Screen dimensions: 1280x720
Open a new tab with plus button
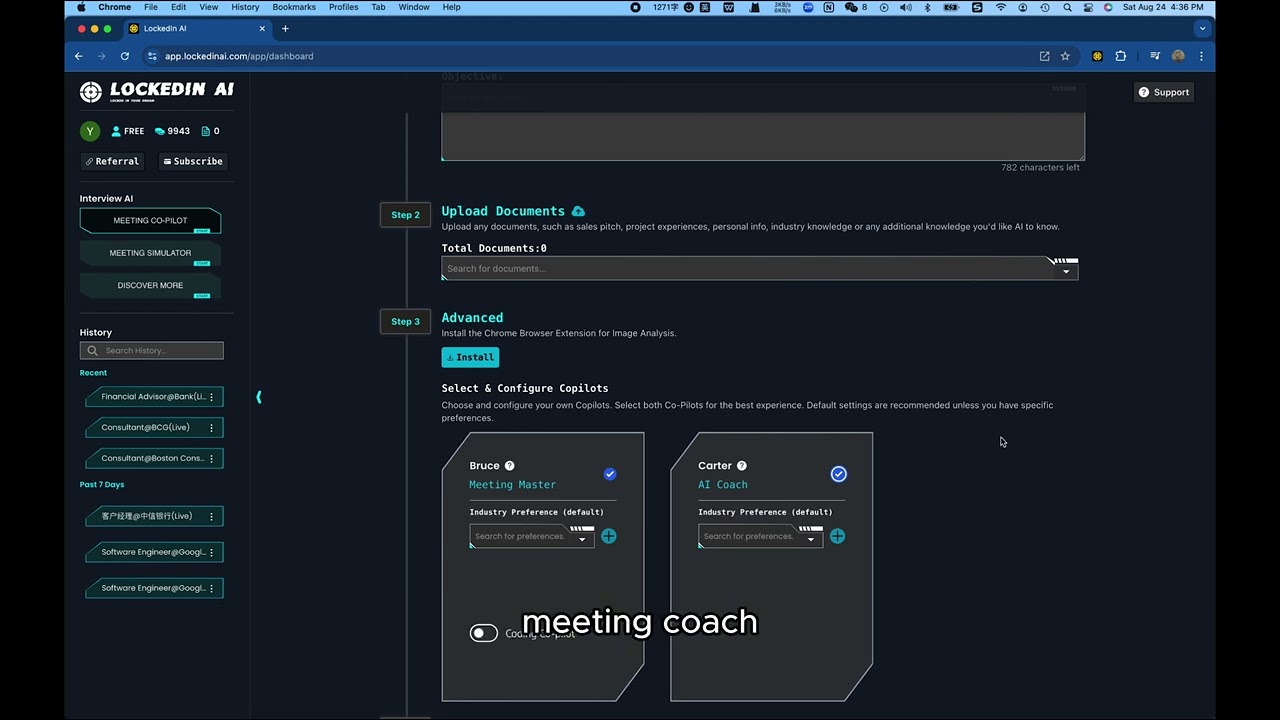point(285,29)
